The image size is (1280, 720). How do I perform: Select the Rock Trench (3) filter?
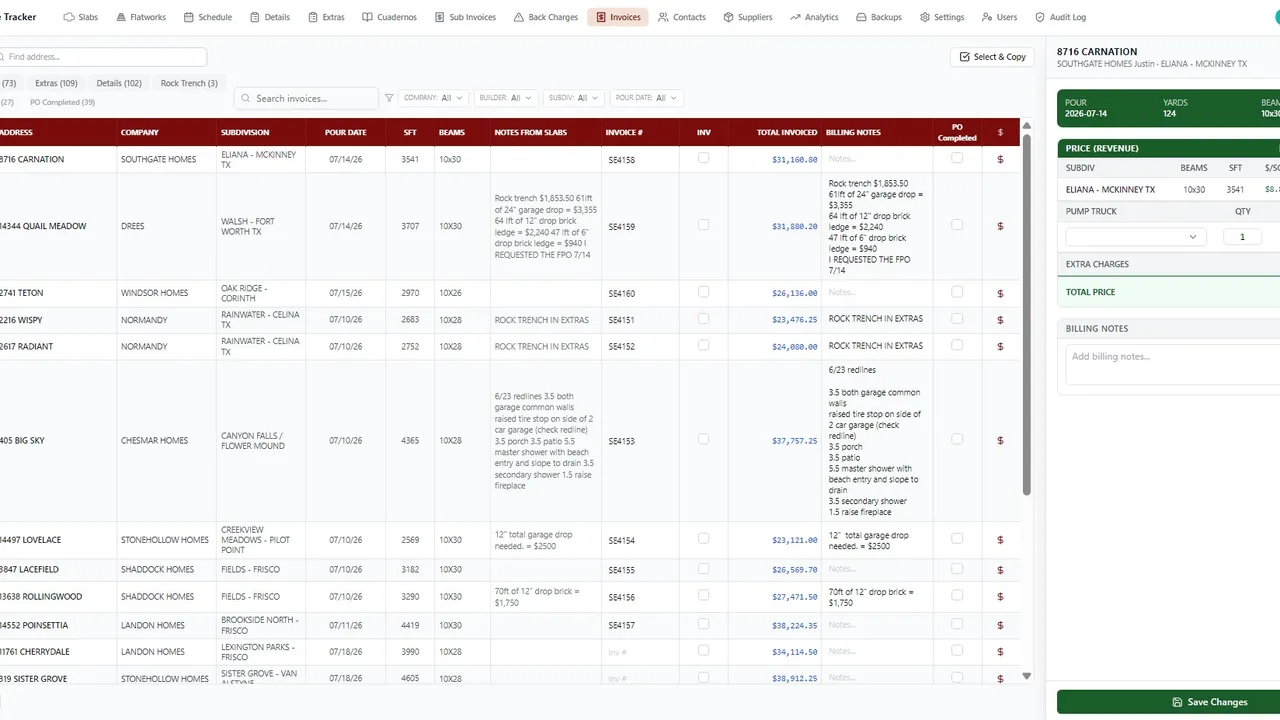[x=189, y=83]
